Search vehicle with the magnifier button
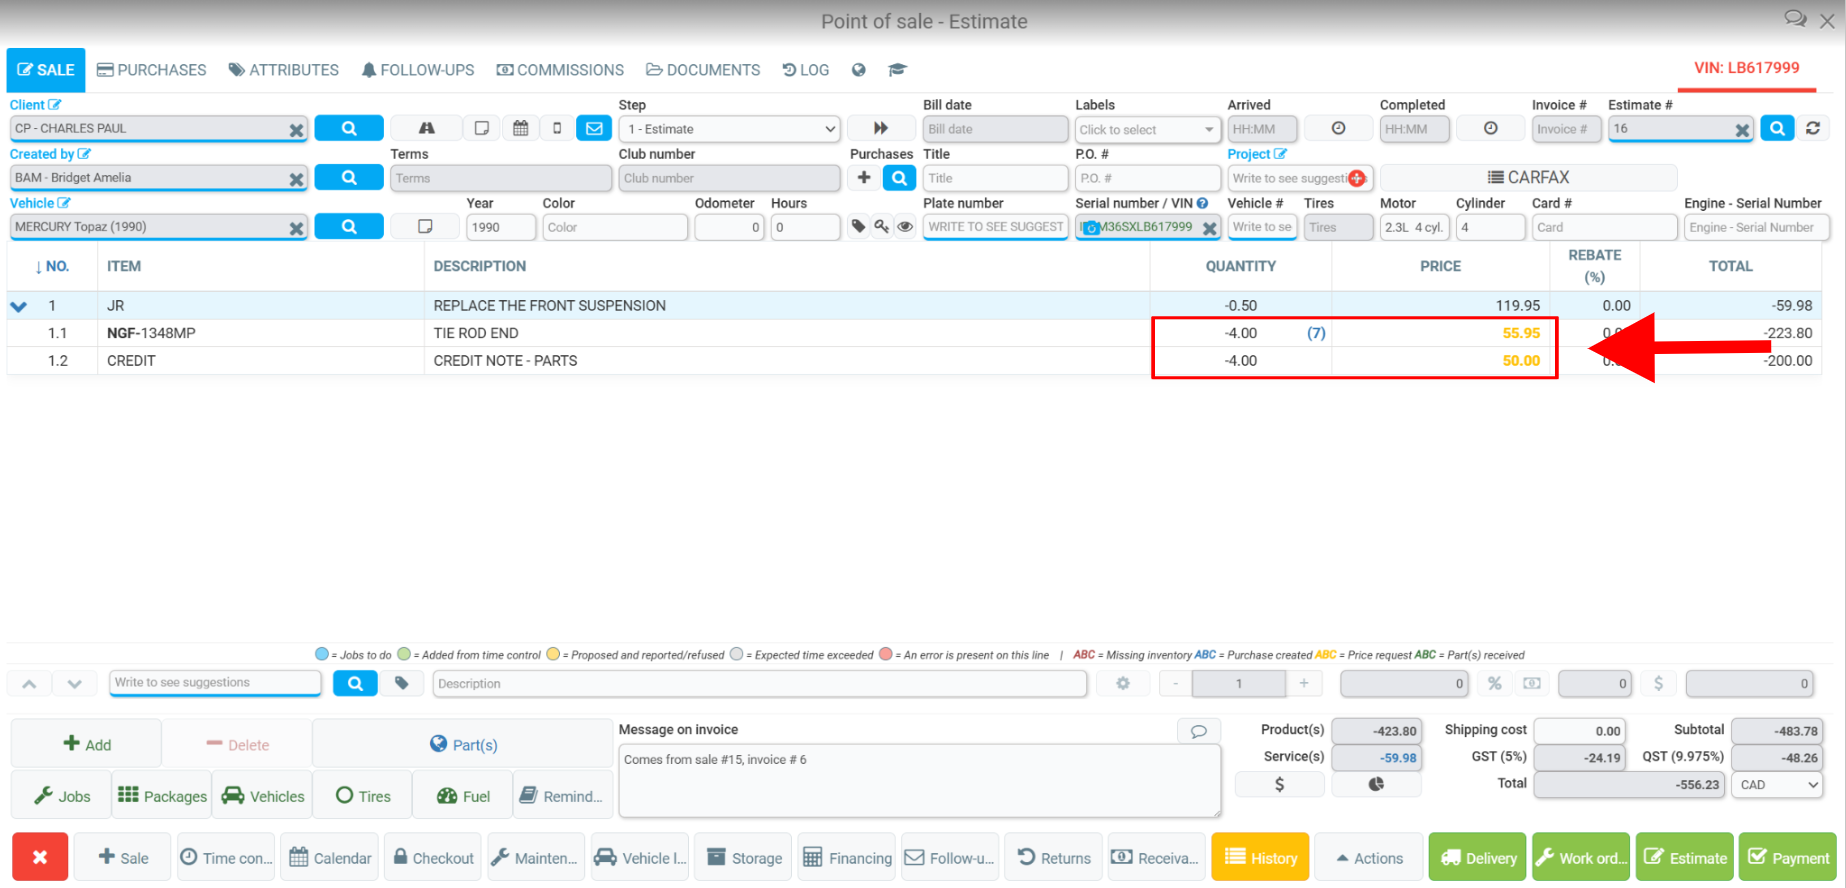The image size is (1846, 888). click(349, 226)
